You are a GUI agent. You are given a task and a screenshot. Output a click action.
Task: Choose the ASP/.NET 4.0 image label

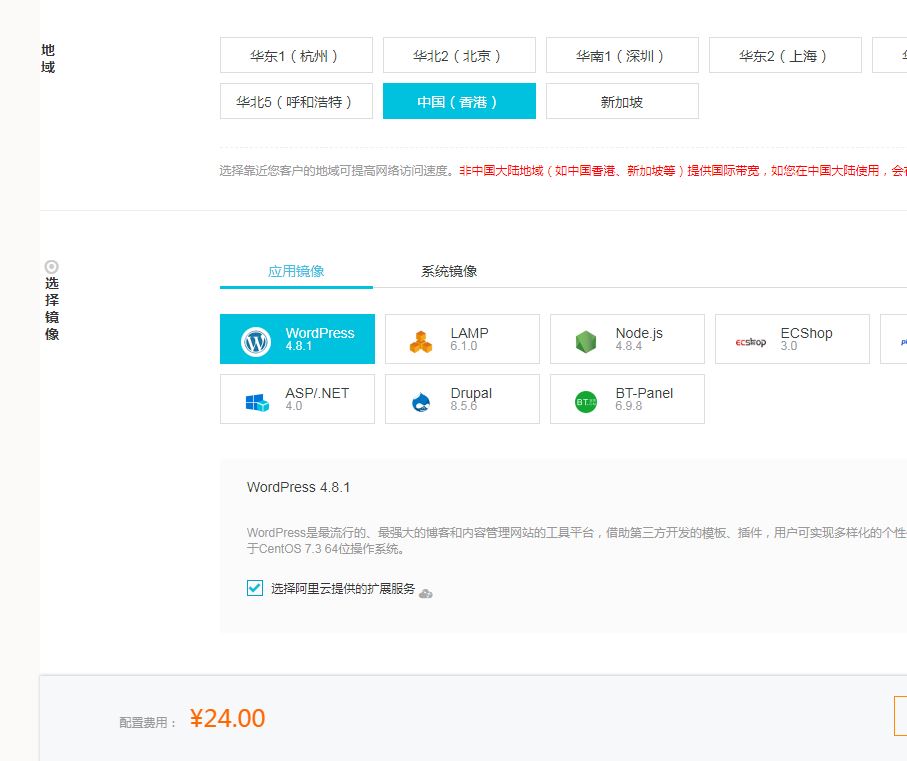point(317,399)
